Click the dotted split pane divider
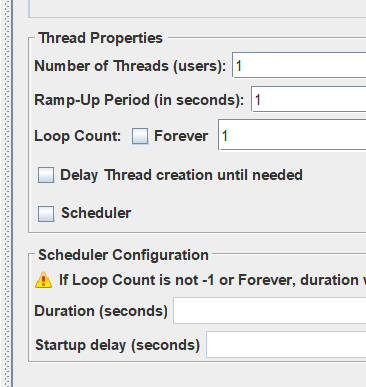Viewport: 366px width, 387px height. point(7,193)
